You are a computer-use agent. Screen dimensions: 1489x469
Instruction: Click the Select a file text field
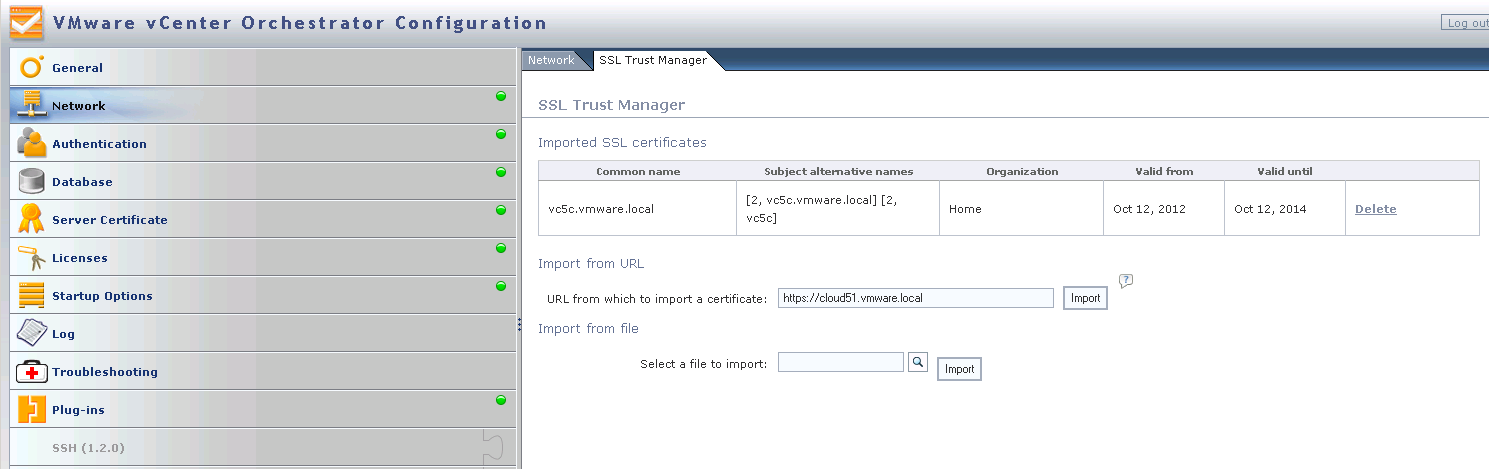(840, 362)
